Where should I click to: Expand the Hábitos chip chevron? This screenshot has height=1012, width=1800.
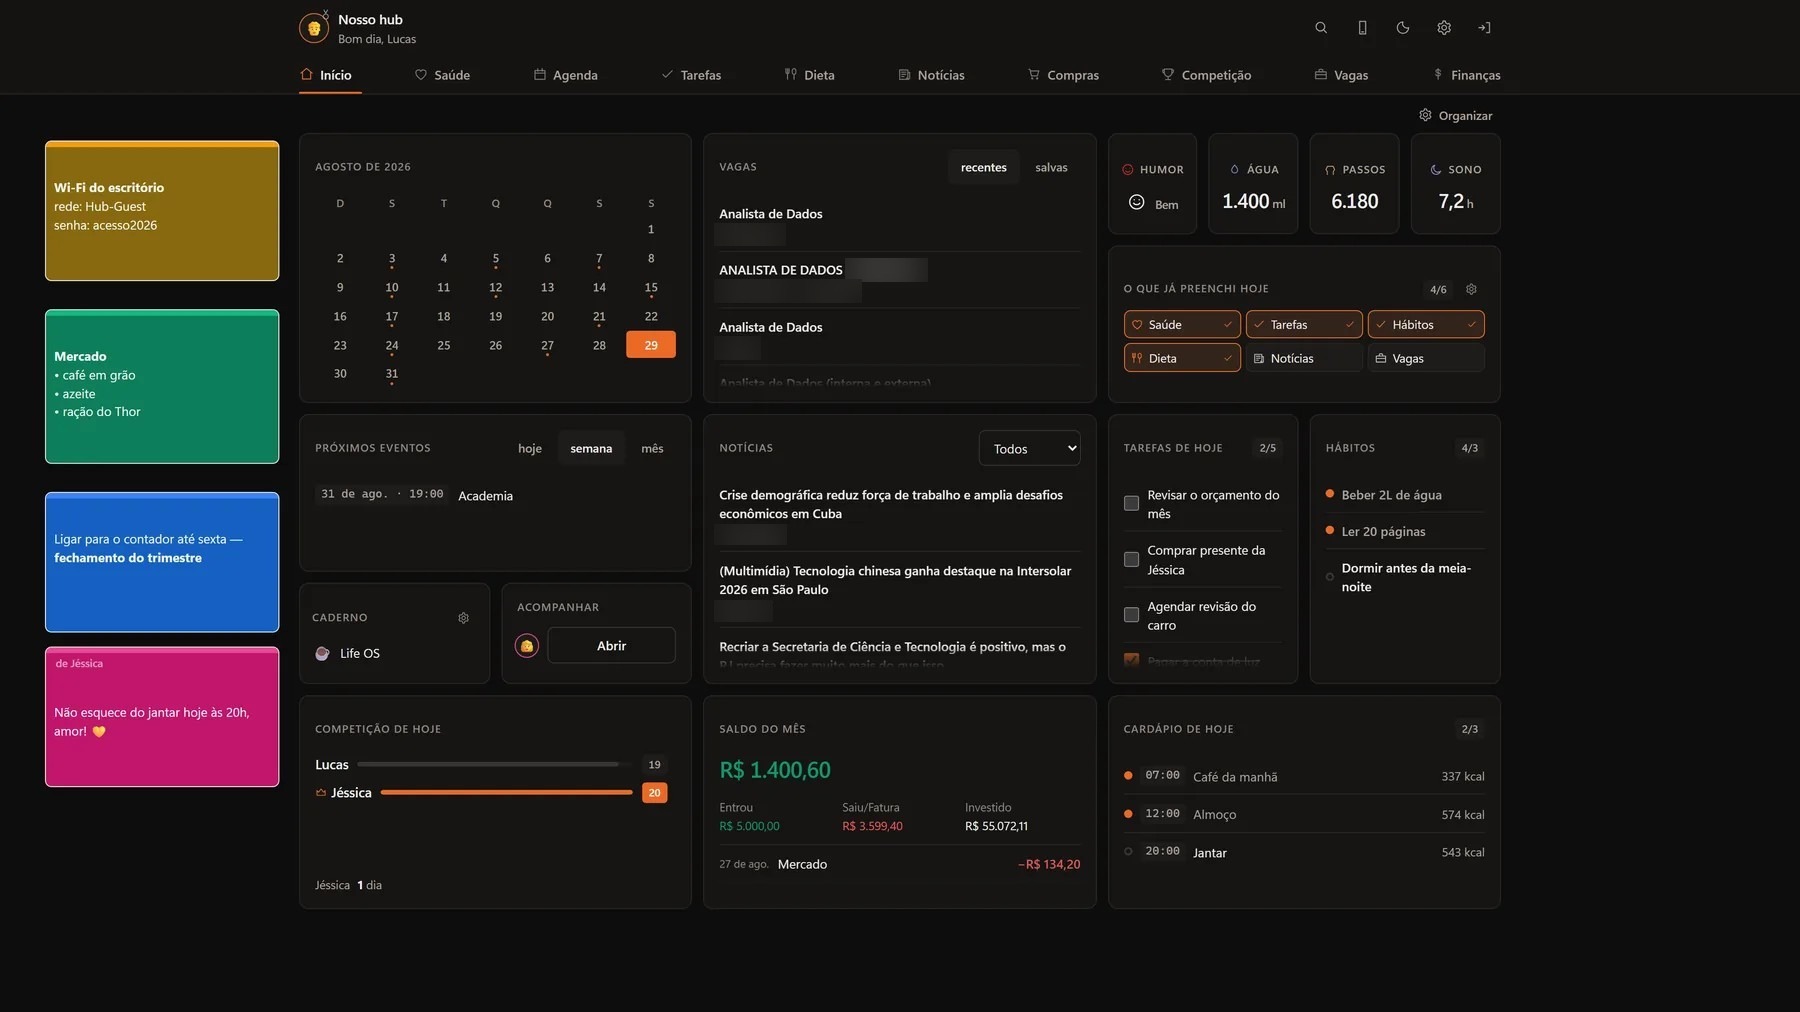(x=1472, y=325)
